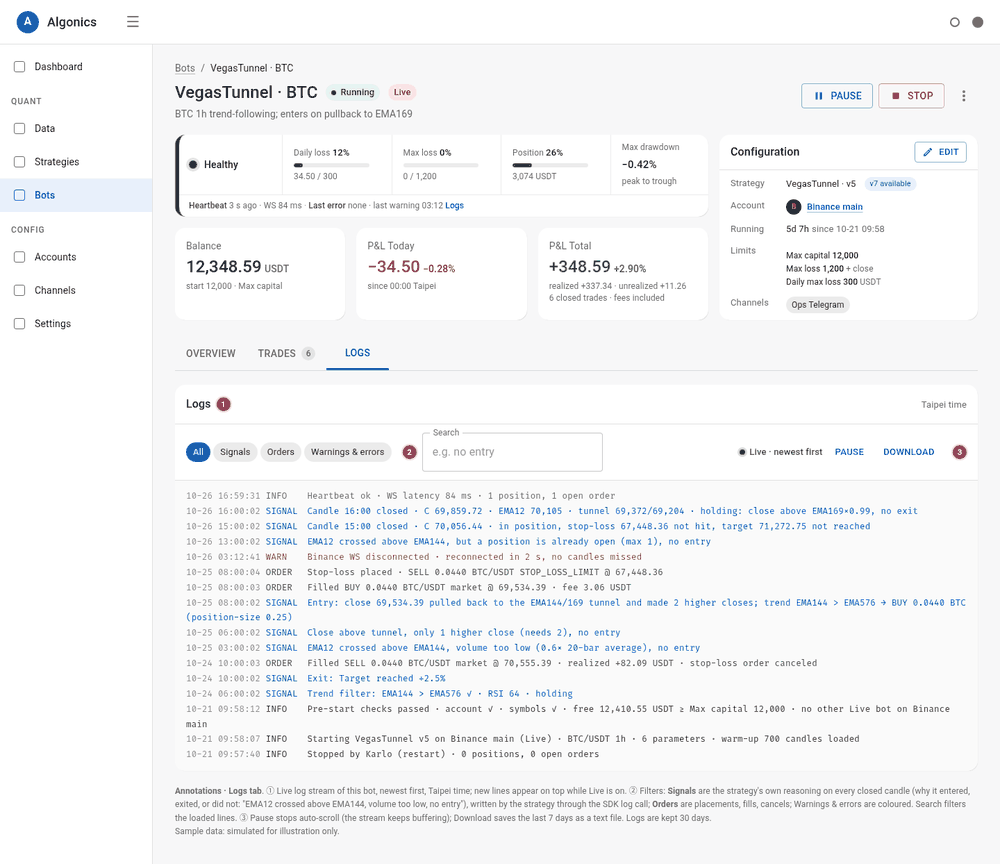This screenshot has width=1000, height=864.
Task: Open the filled-circle user avatar in the header
Action: coord(978,22)
